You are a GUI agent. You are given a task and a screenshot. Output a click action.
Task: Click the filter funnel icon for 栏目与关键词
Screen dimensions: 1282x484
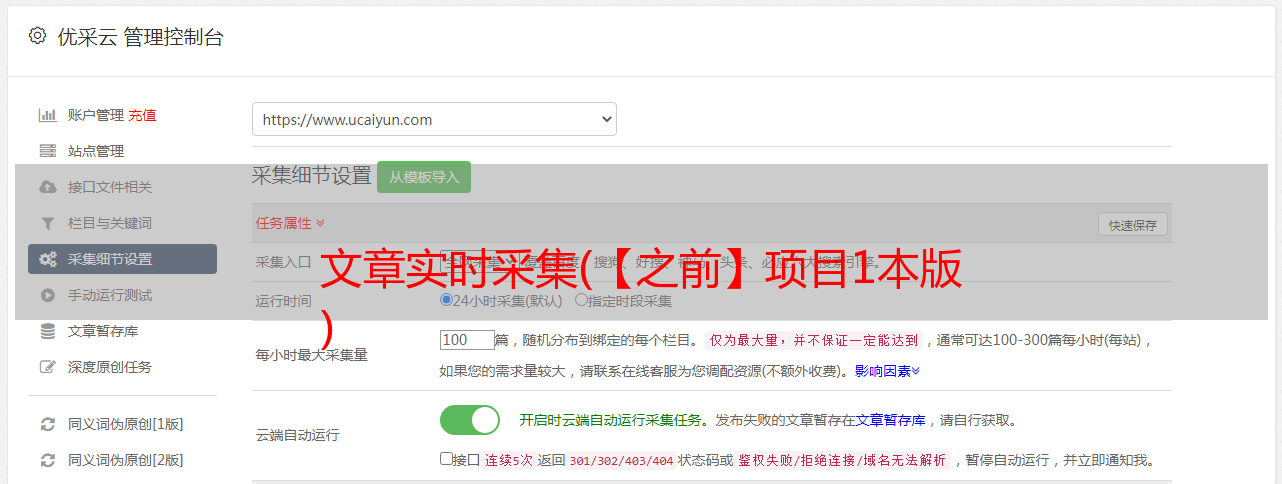click(47, 223)
